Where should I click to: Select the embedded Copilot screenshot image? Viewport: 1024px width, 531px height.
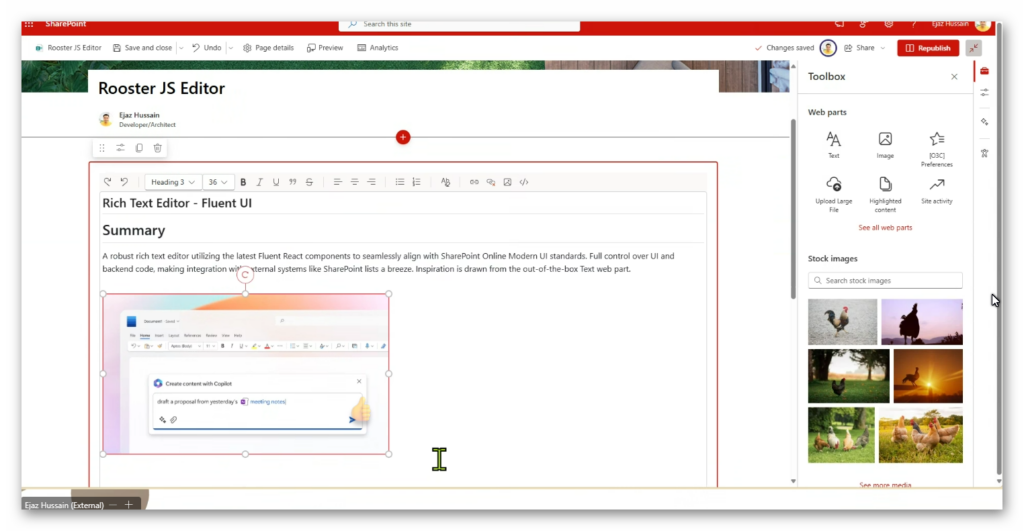(246, 374)
